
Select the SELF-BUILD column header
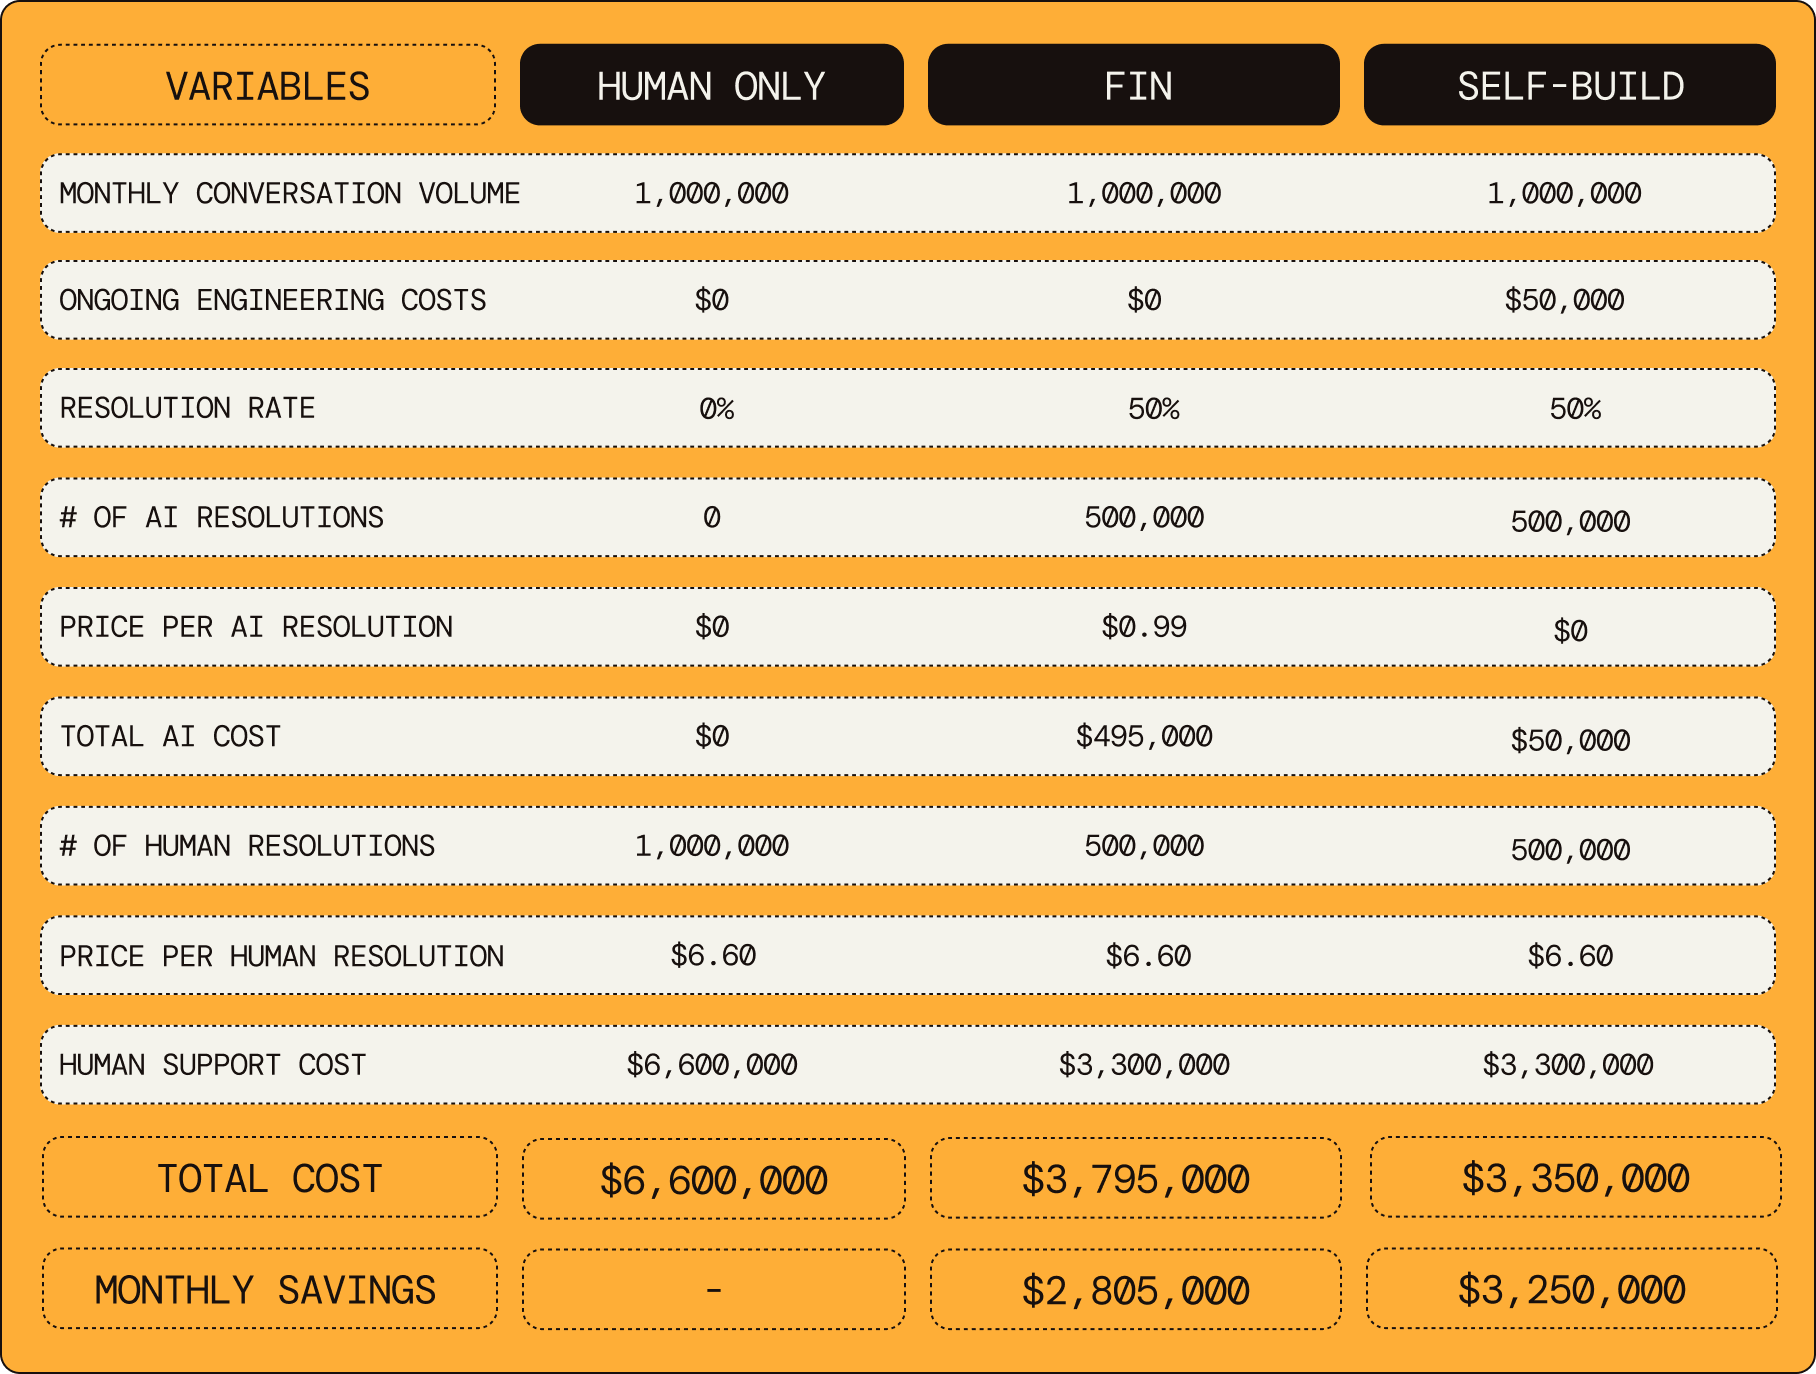tap(1569, 86)
